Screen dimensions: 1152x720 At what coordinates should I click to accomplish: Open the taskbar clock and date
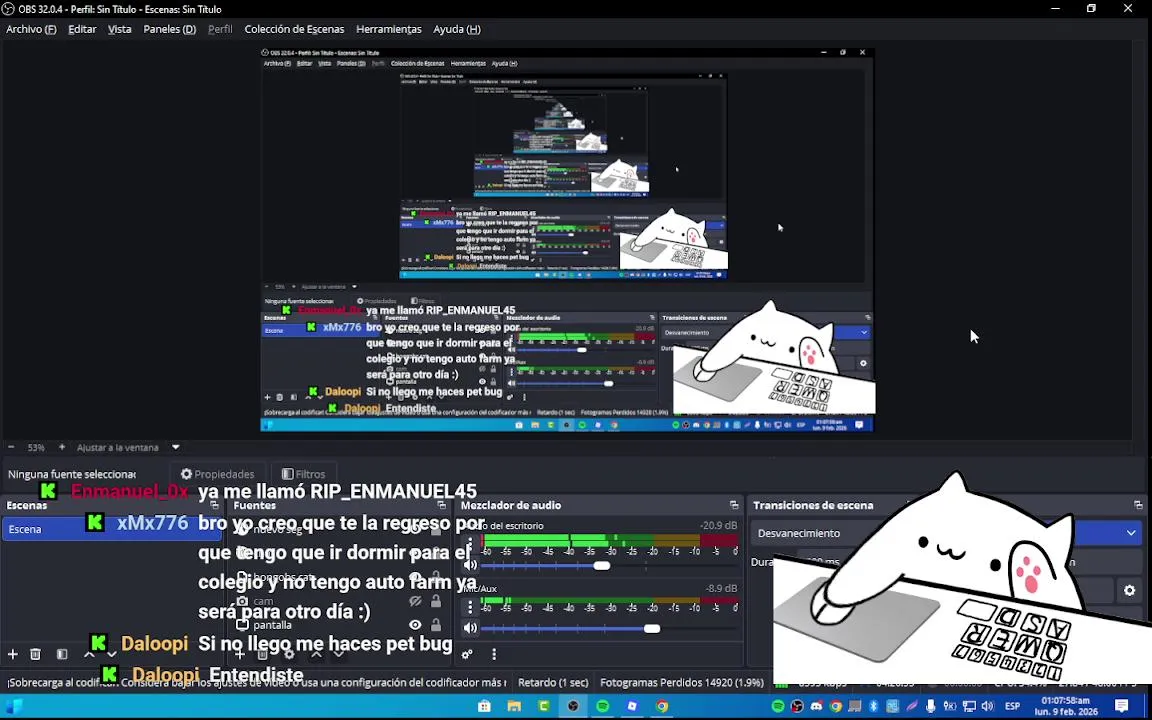[1065, 706]
